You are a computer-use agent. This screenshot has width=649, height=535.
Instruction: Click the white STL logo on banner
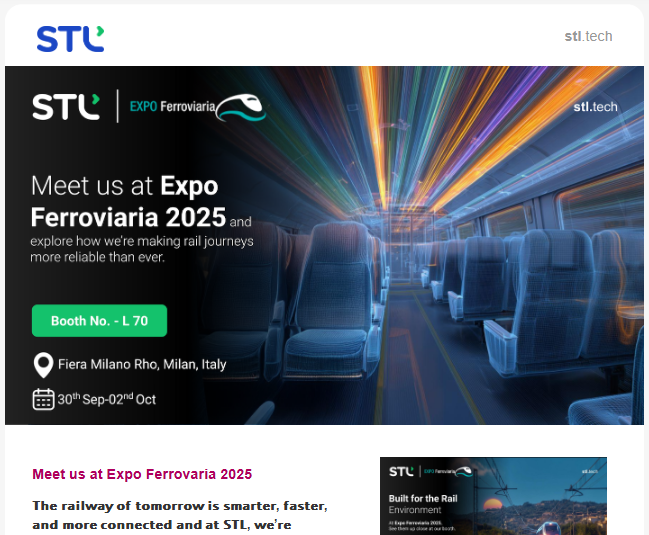66,106
